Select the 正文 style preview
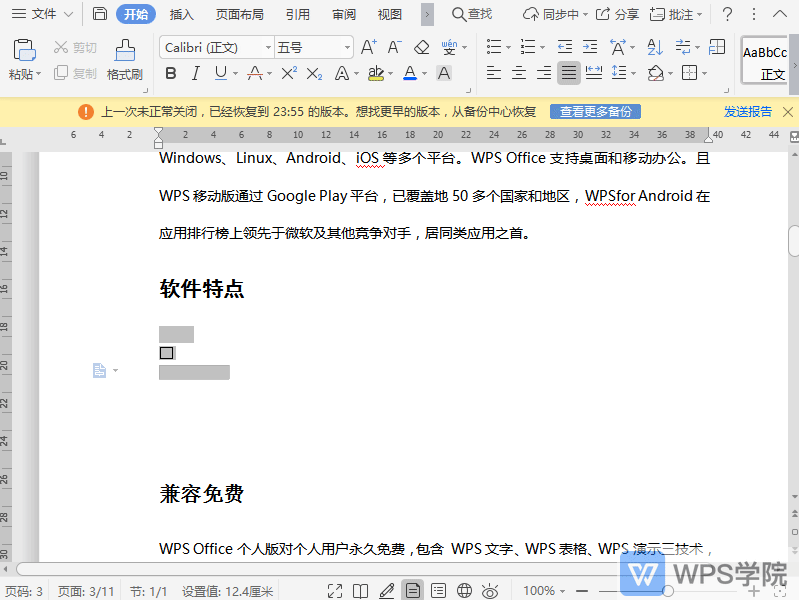This screenshot has width=799, height=600. [765, 61]
